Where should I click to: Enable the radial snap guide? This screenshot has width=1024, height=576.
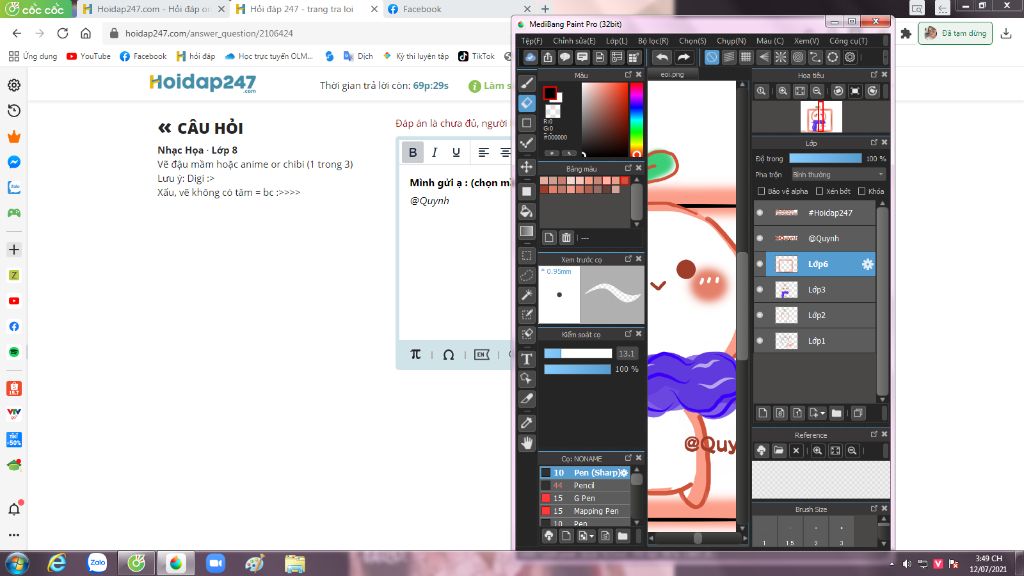(780, 57)
